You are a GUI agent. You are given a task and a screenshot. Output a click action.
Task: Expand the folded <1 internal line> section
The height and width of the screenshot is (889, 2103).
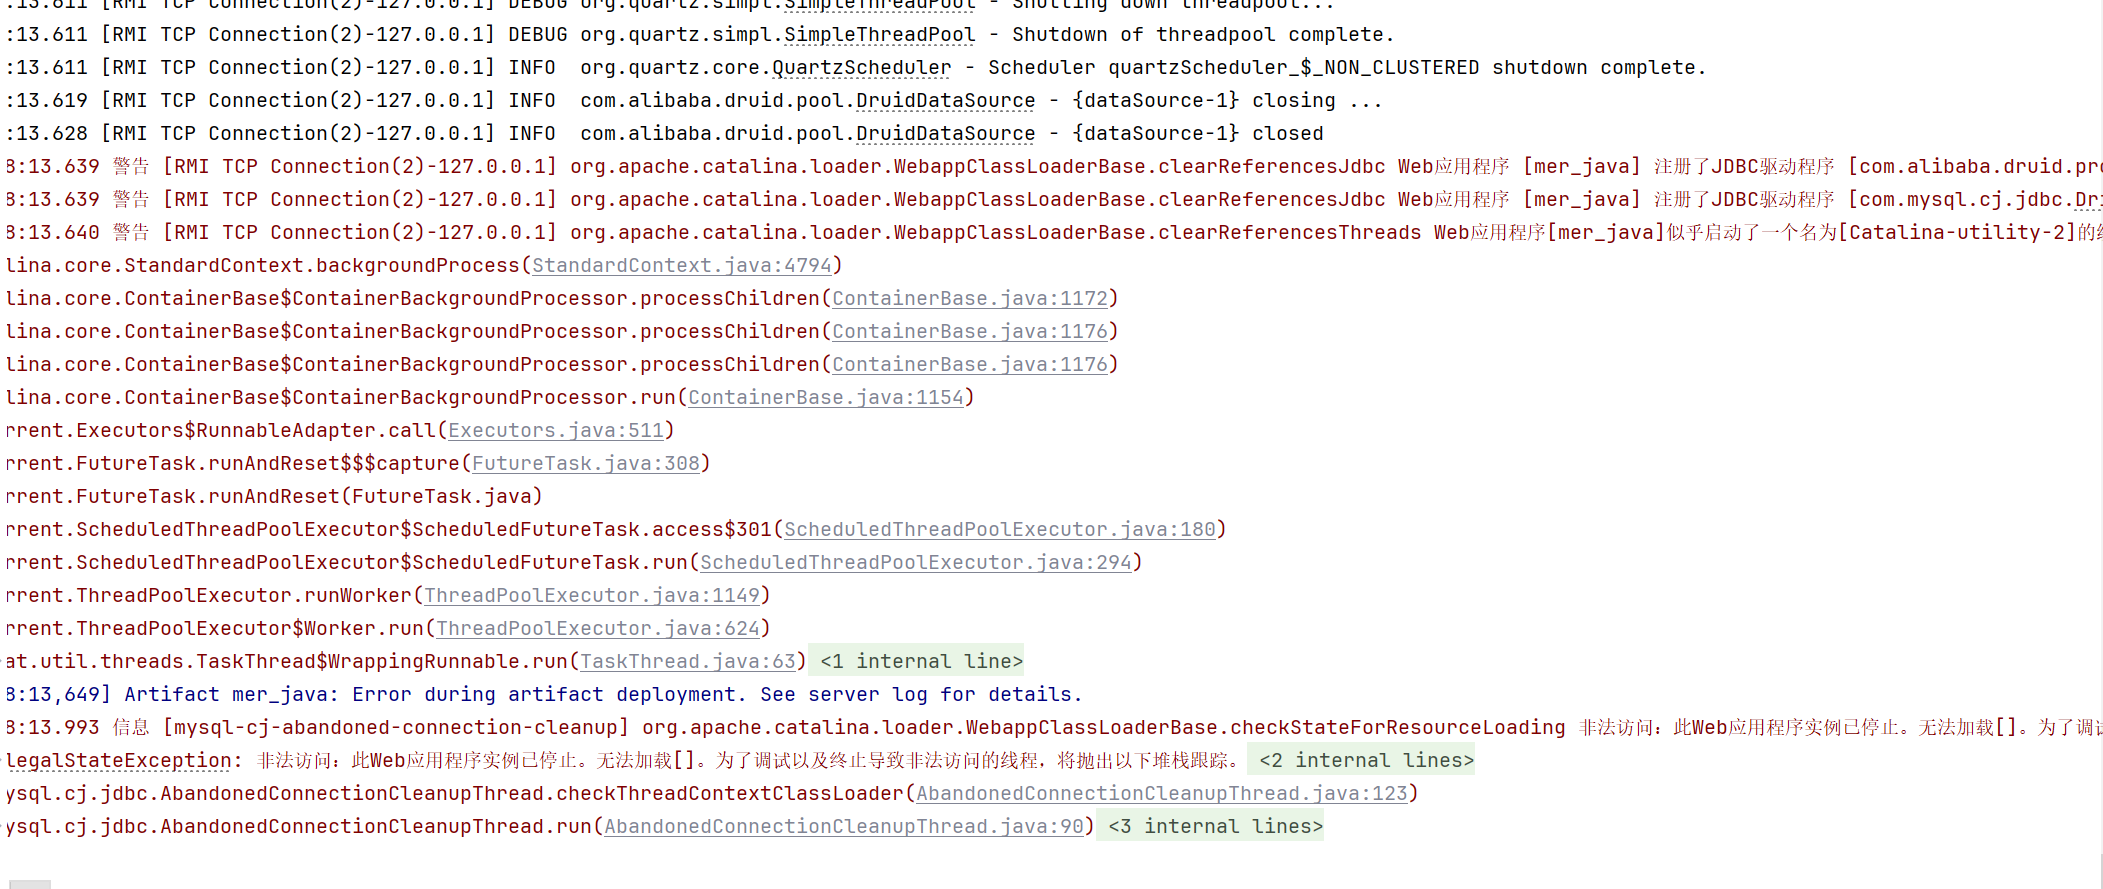(921, 662)
